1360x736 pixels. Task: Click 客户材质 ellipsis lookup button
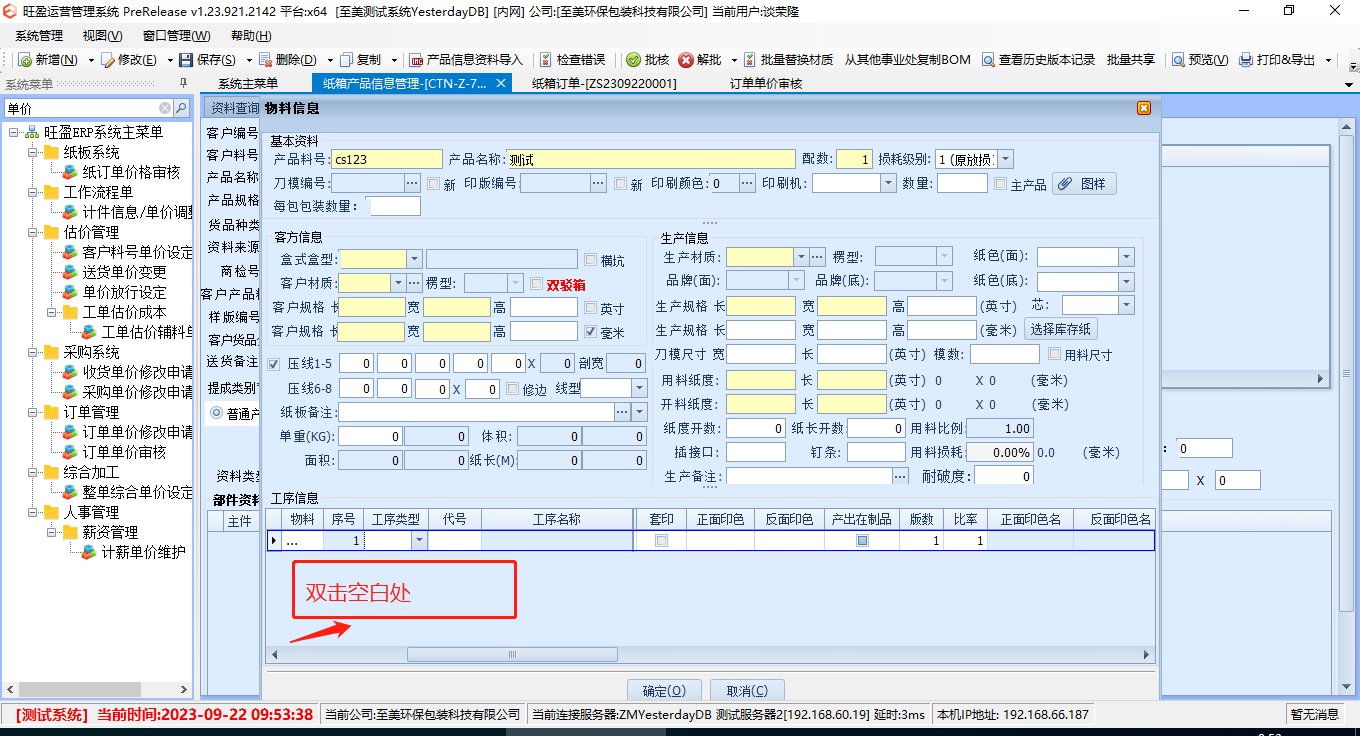click(x=415, y=283)
